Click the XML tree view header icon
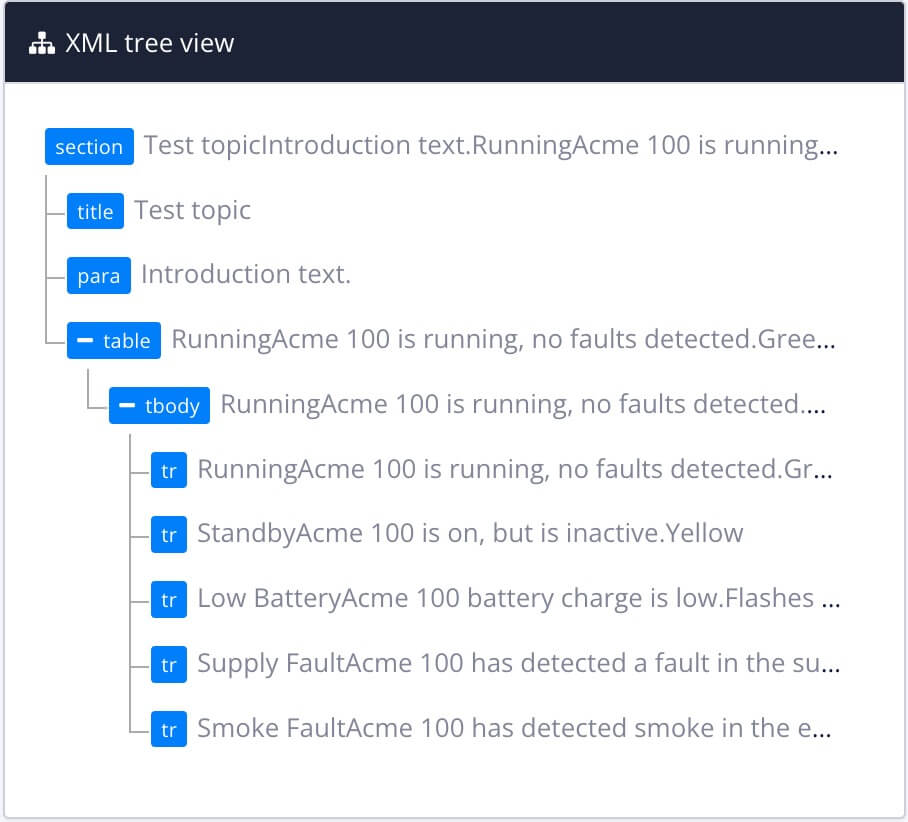 point(42,43)
